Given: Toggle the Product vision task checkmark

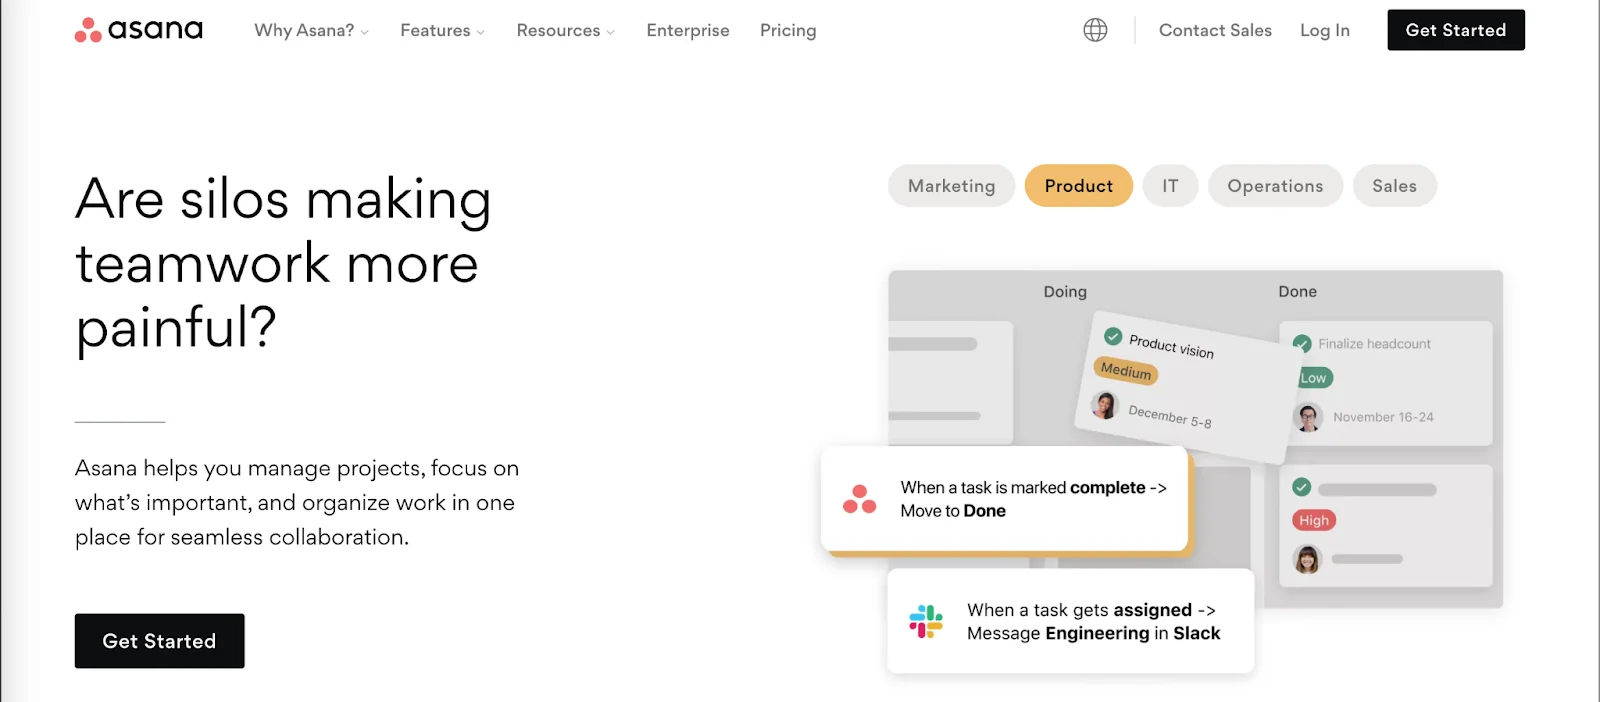Looking at the screenshot, I should pyautogui.click(x=1113, y=336).
